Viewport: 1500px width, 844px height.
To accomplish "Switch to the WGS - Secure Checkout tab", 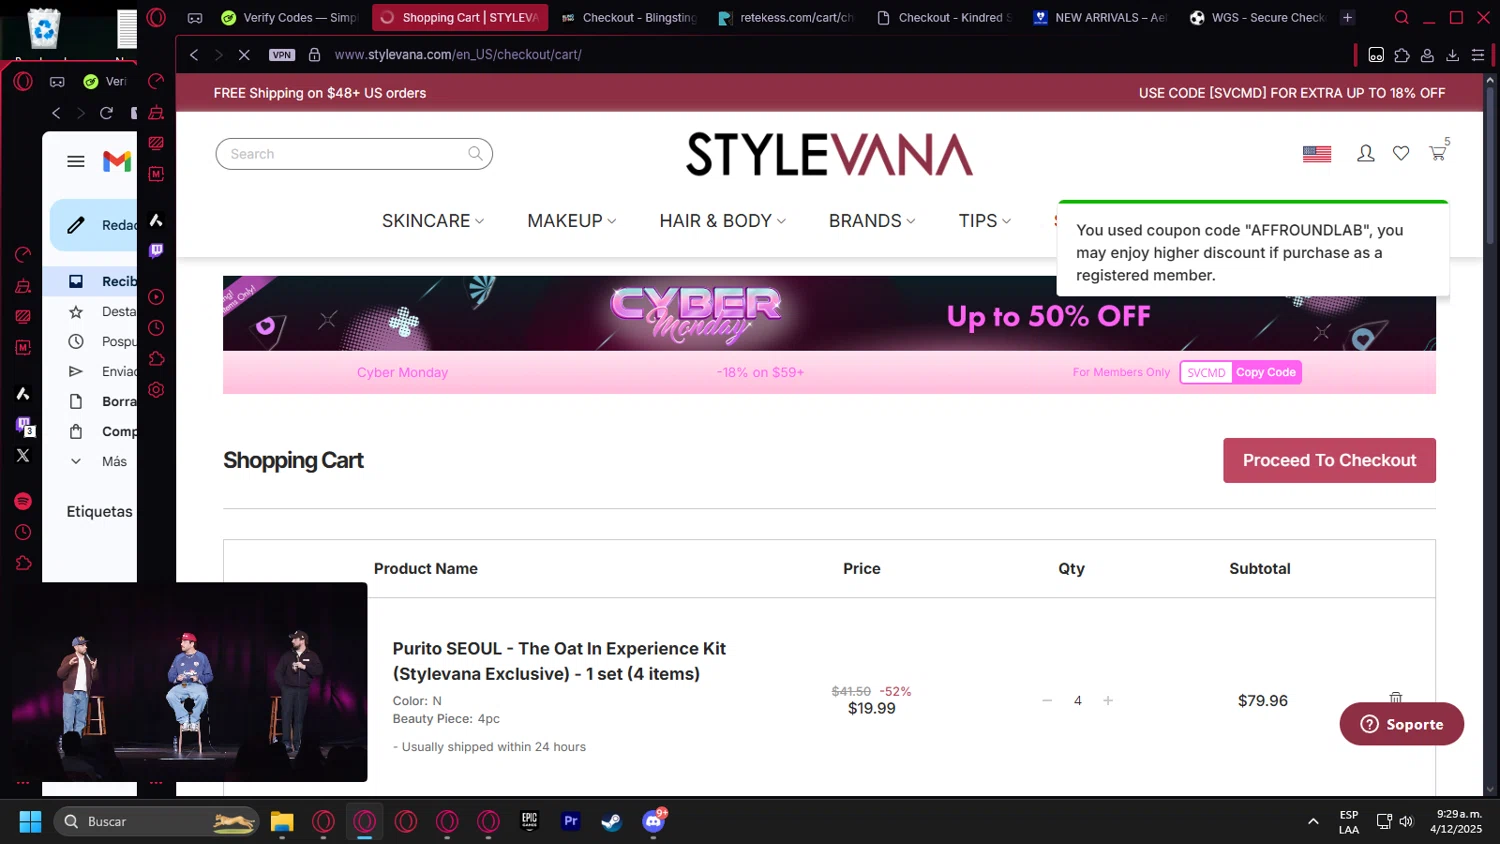I will tap(1258, 18).
